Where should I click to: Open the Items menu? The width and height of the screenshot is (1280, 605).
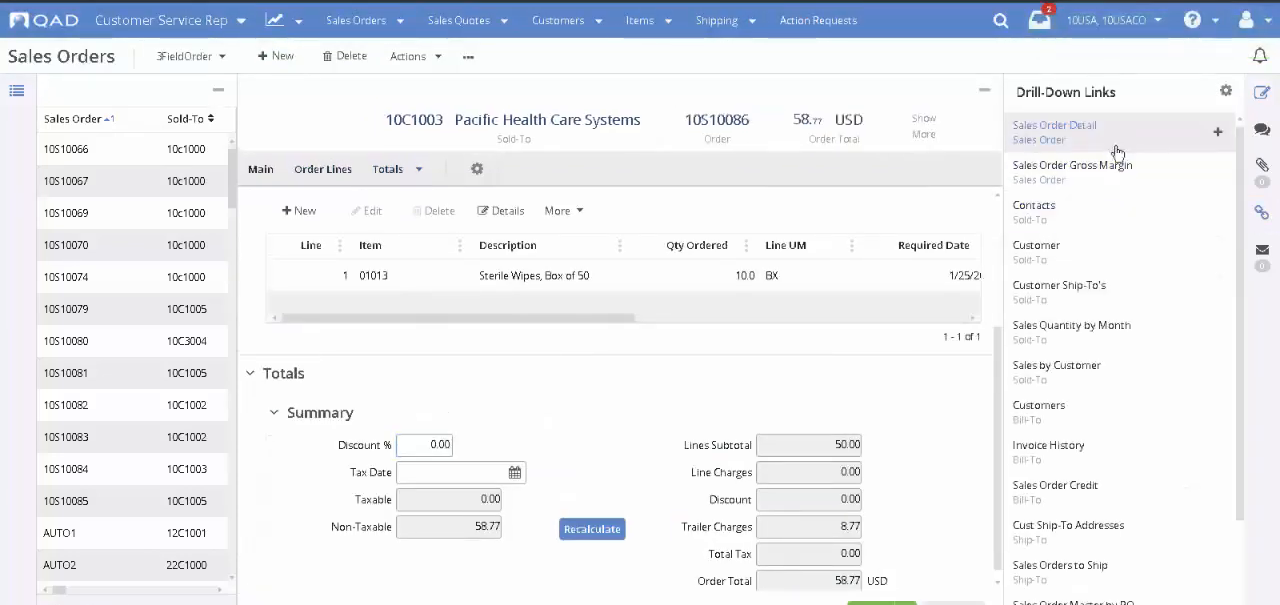pyautogui.click(x=649, y=20)
